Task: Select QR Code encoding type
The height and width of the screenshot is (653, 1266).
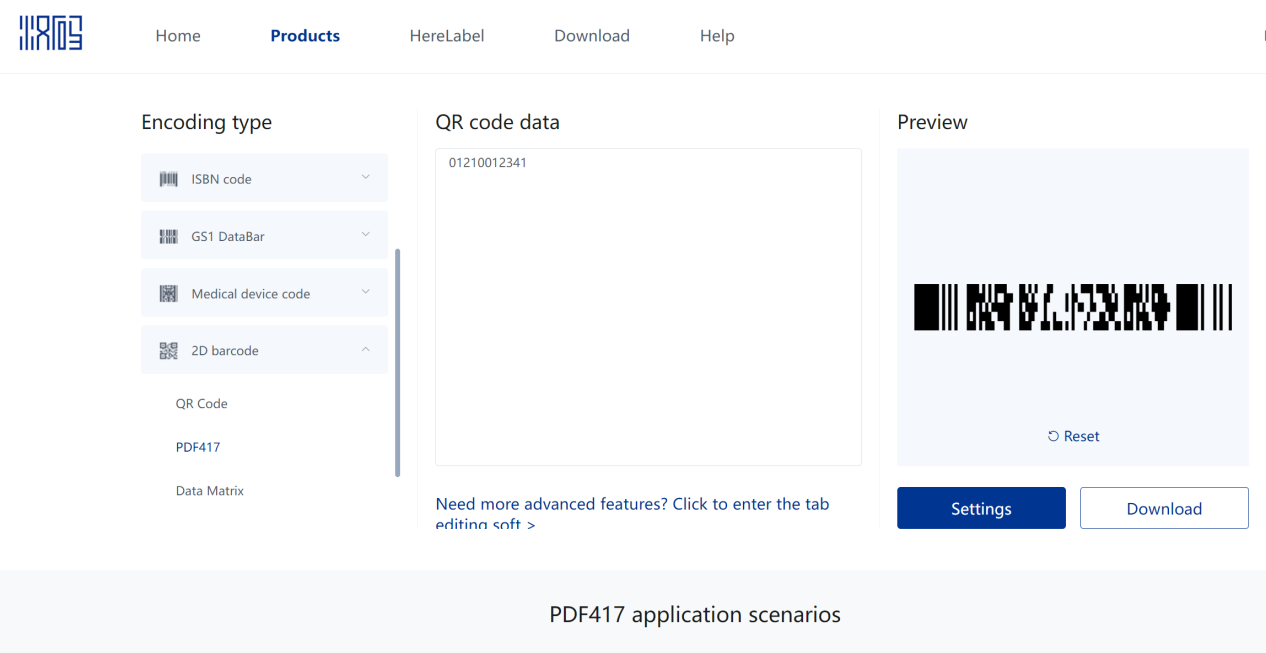Action: click(202, 404)
